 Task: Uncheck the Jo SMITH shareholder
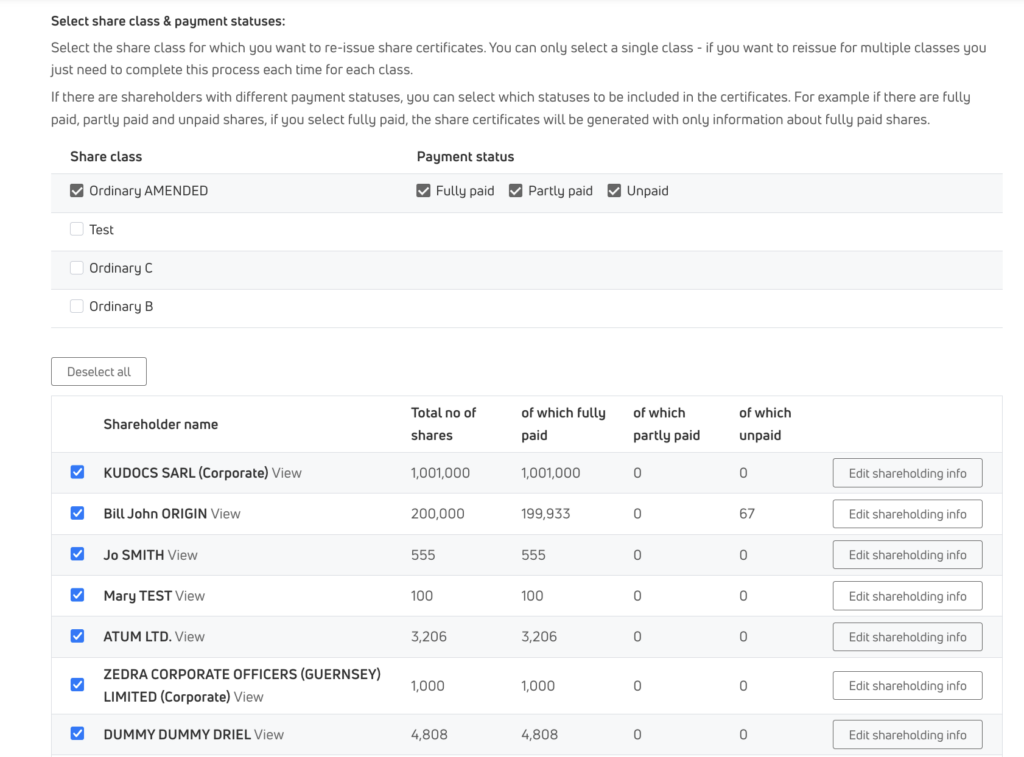pyautogui.click(x=77, y=555)
